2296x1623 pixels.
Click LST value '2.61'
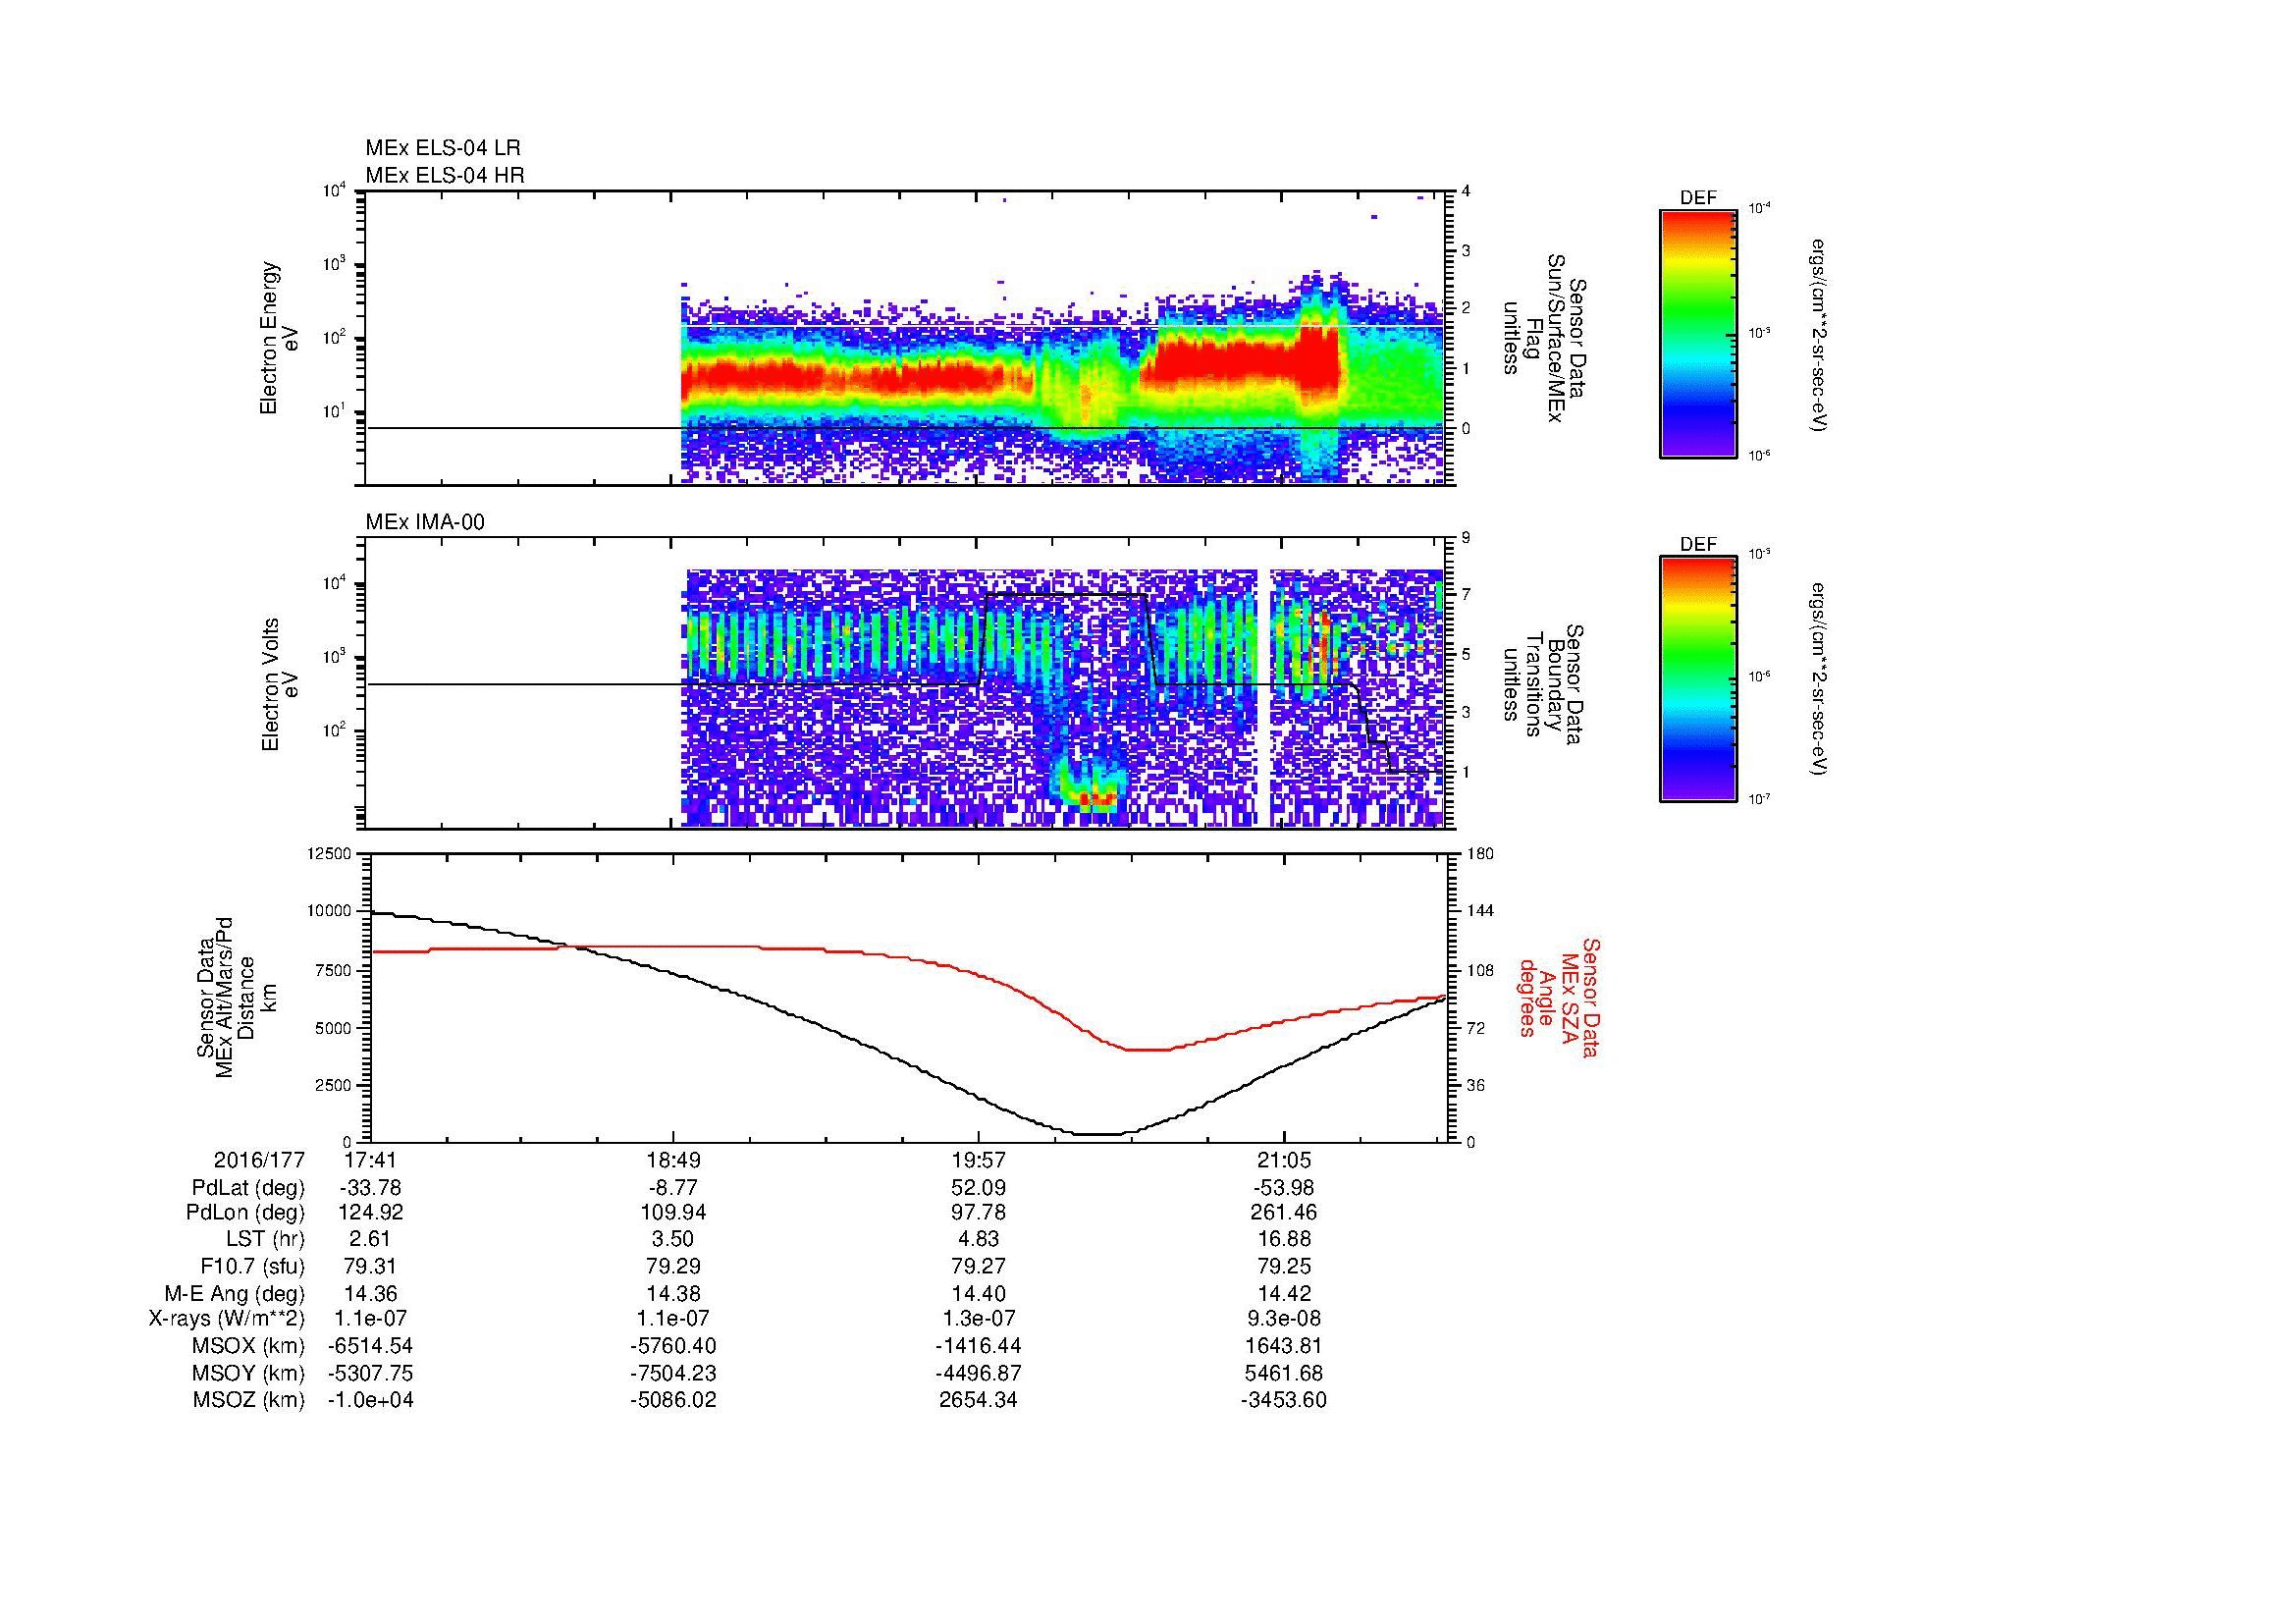371,1240
